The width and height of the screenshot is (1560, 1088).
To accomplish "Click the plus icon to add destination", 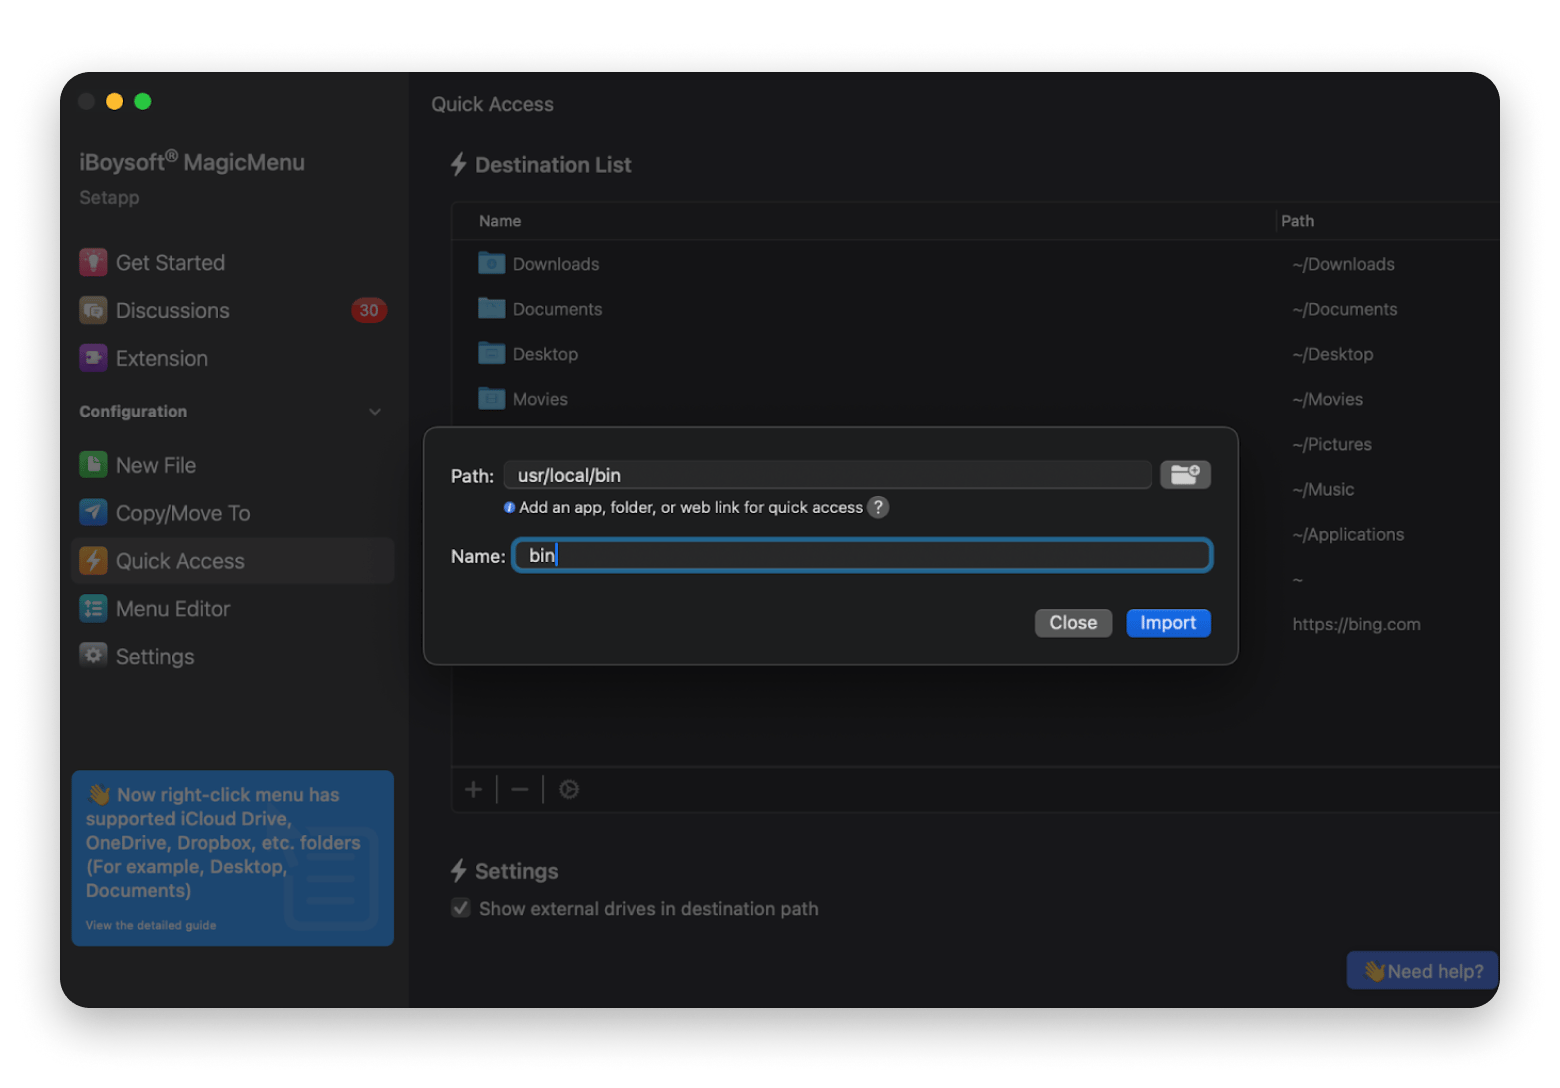I will [x=474, y=790].
